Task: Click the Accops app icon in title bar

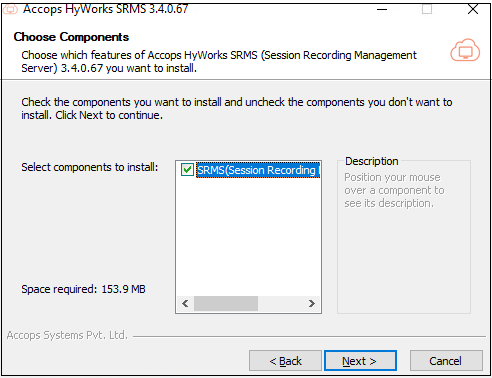Action: pyautogui.click(x=10, y=9)
